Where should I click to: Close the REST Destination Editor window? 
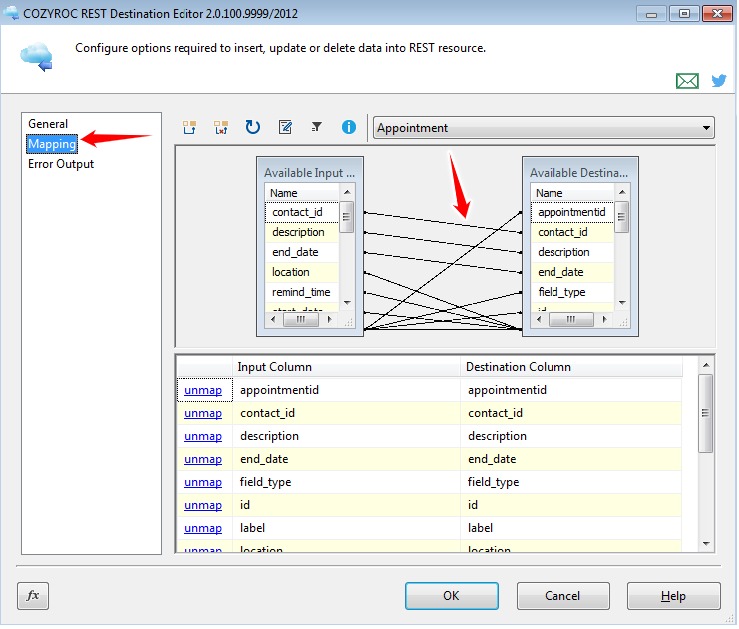click(717, 14)
